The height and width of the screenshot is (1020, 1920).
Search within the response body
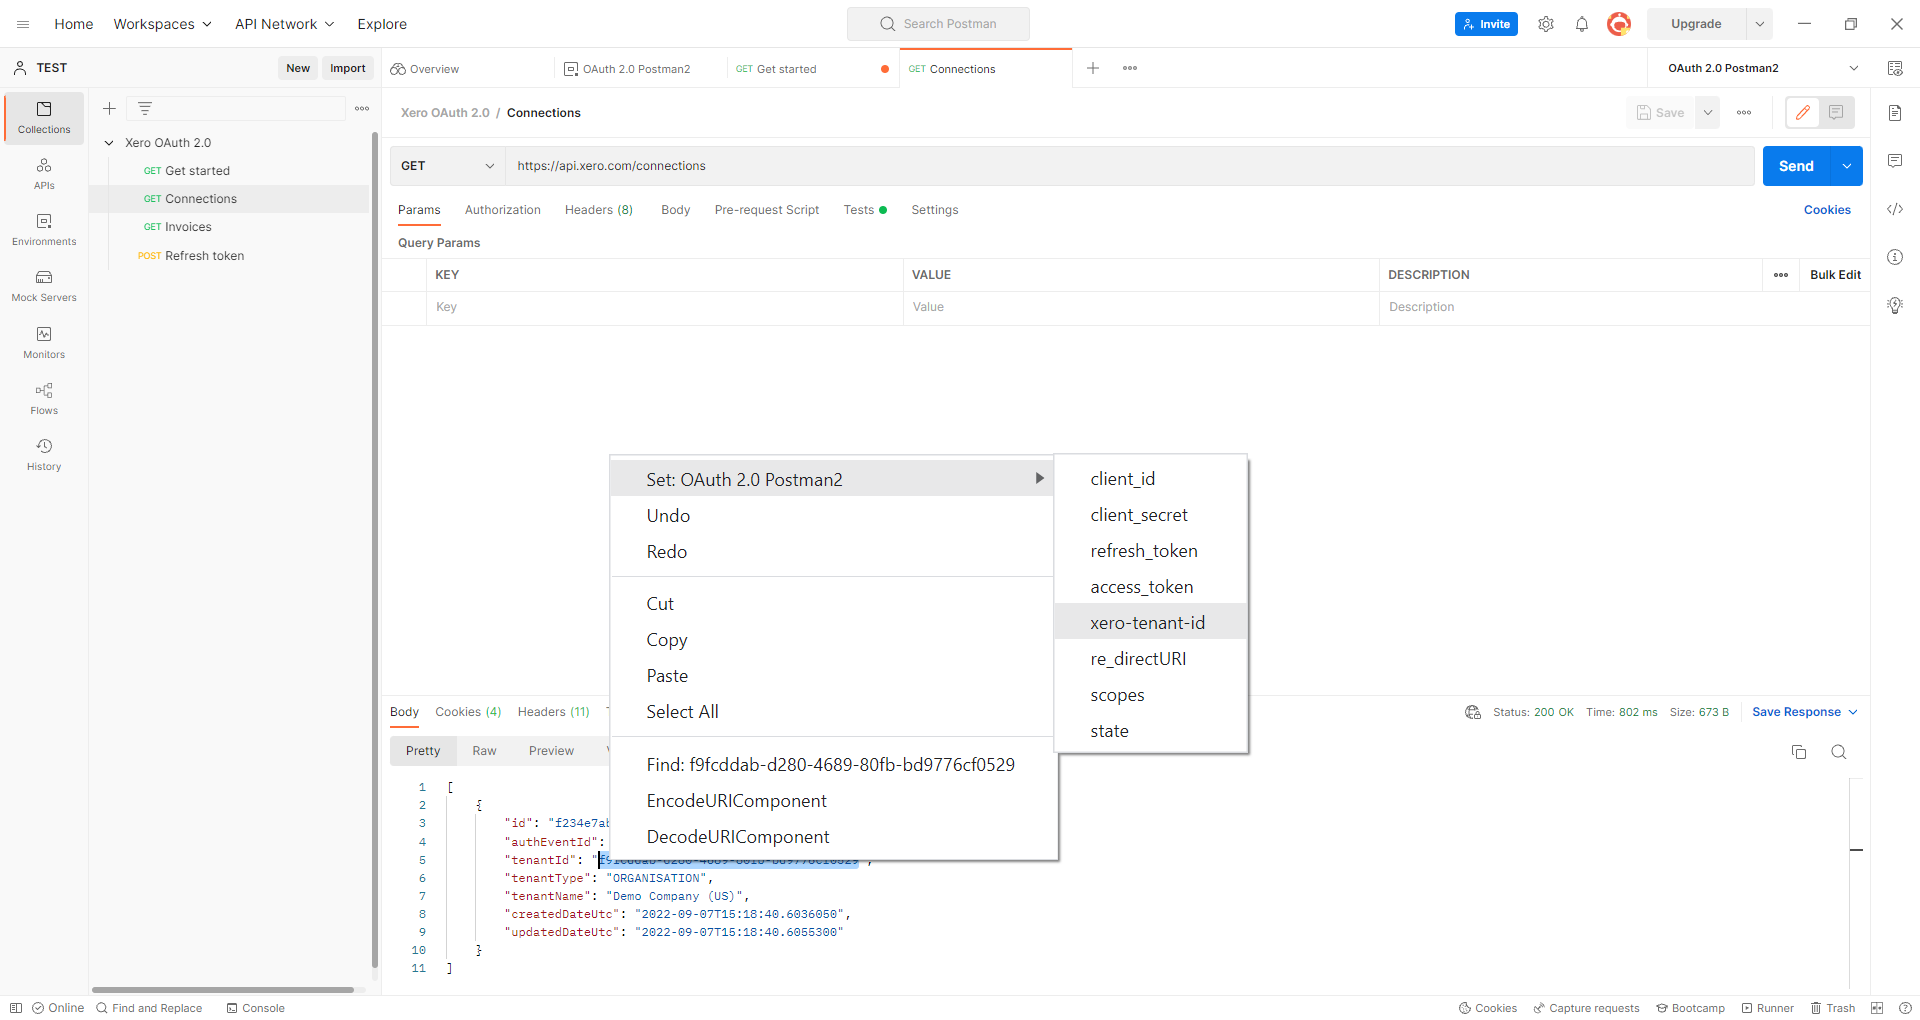click(1839, 752)
